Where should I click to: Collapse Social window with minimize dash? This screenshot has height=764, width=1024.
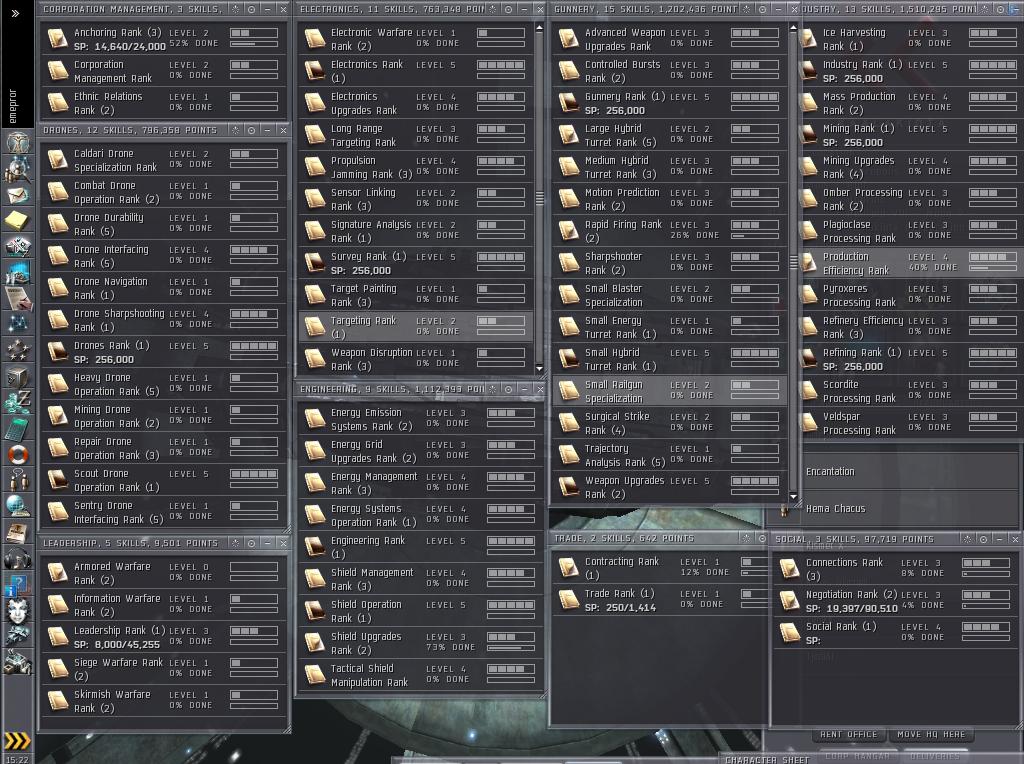tap(999, 539)
